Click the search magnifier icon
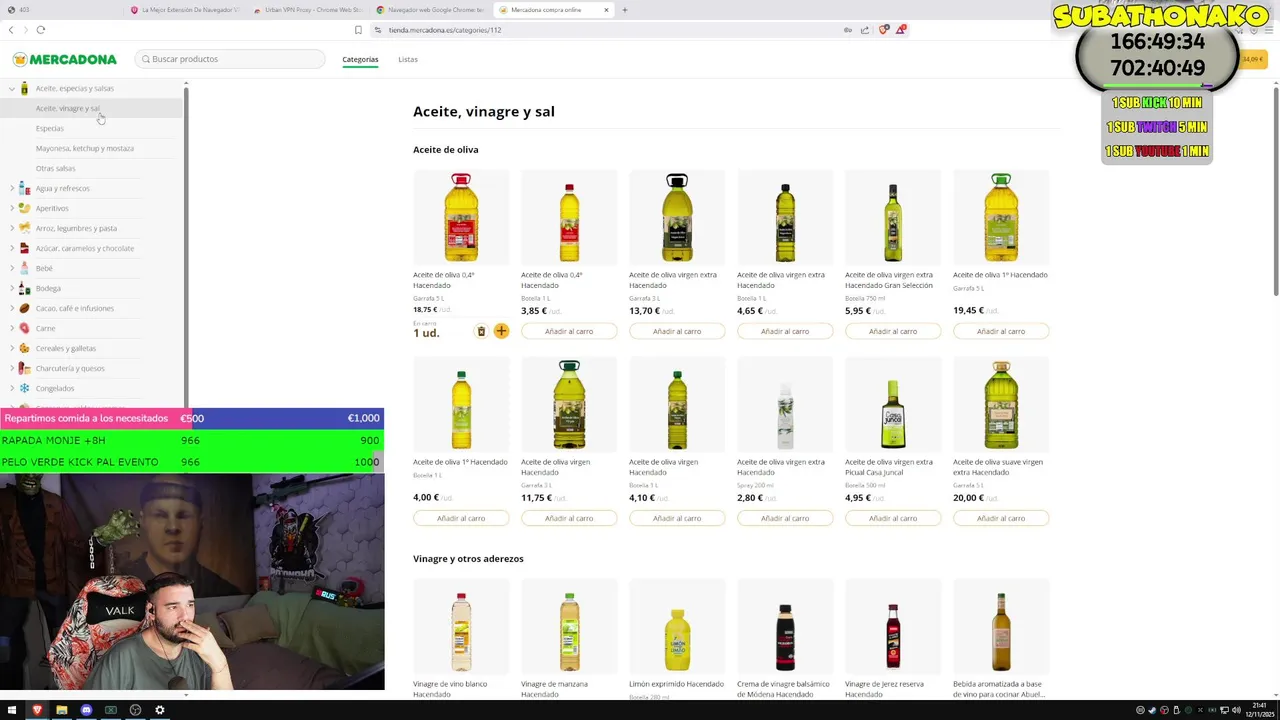This screenshot has height=720, width=1280. tap(146, 59)
